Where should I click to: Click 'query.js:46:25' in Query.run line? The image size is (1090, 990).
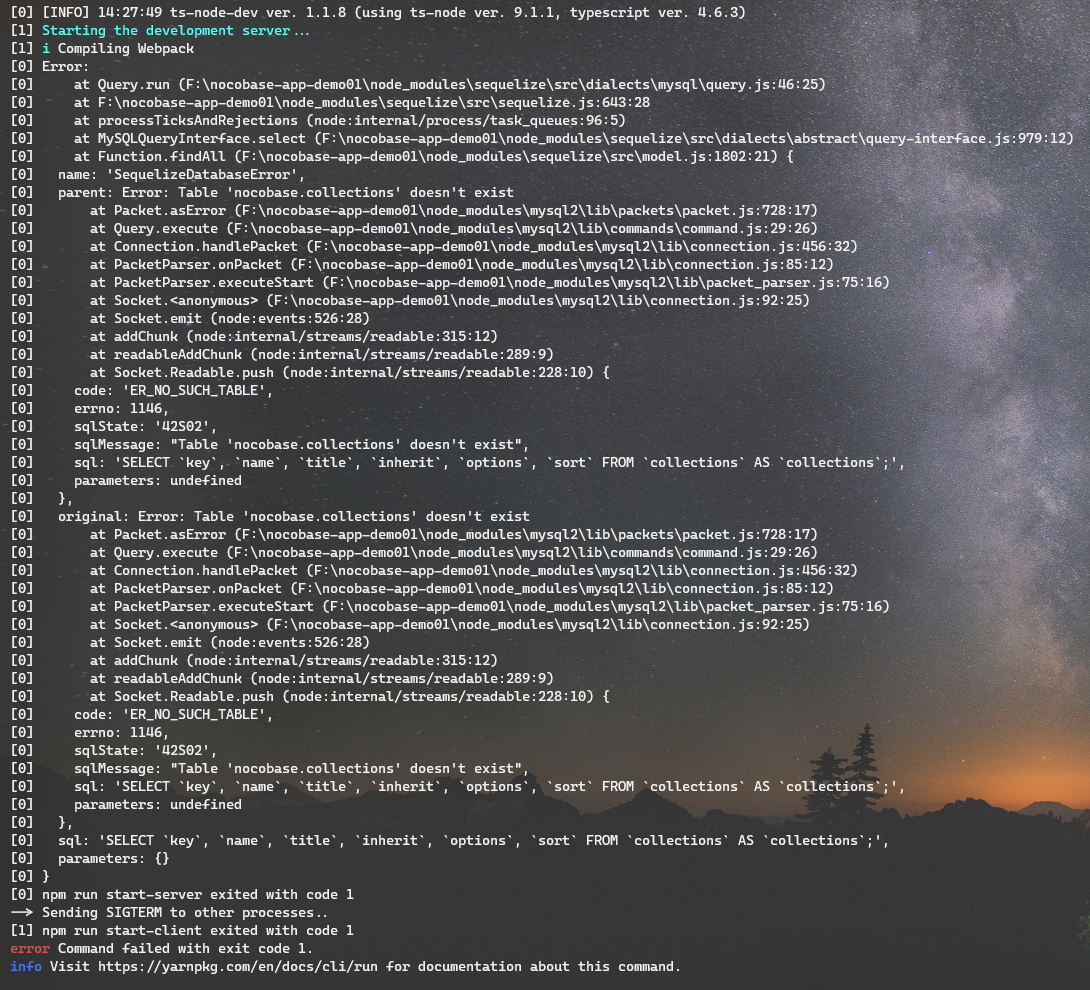(761, 84)
